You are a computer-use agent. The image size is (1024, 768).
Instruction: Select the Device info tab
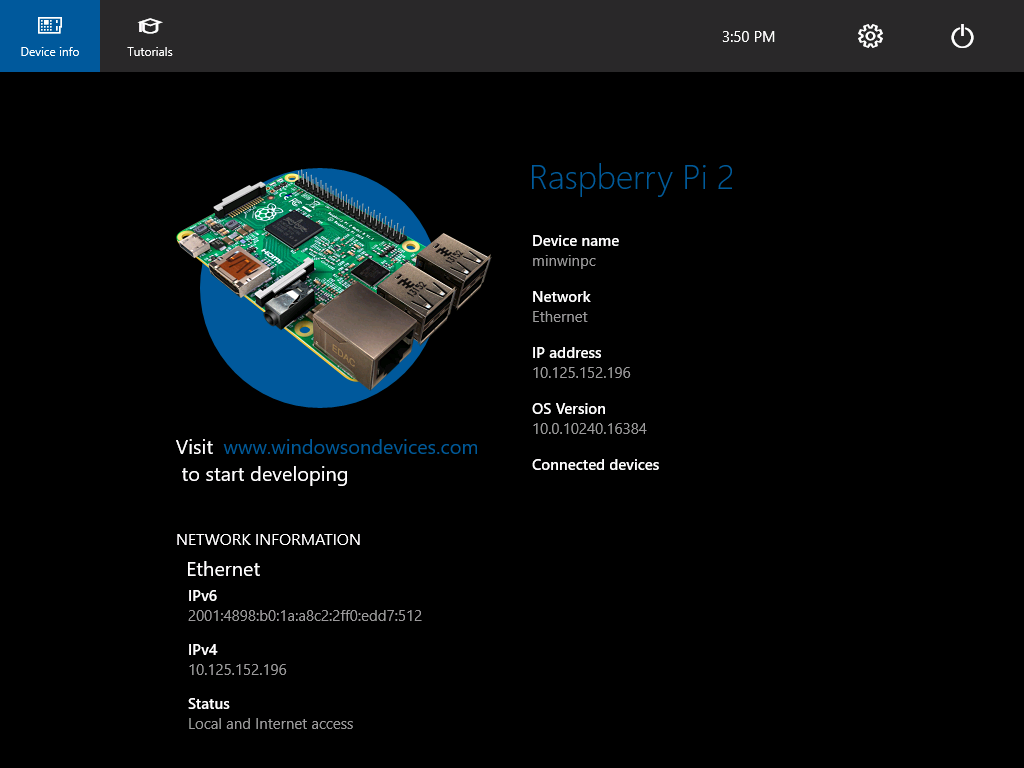click(x=49, y=36)
